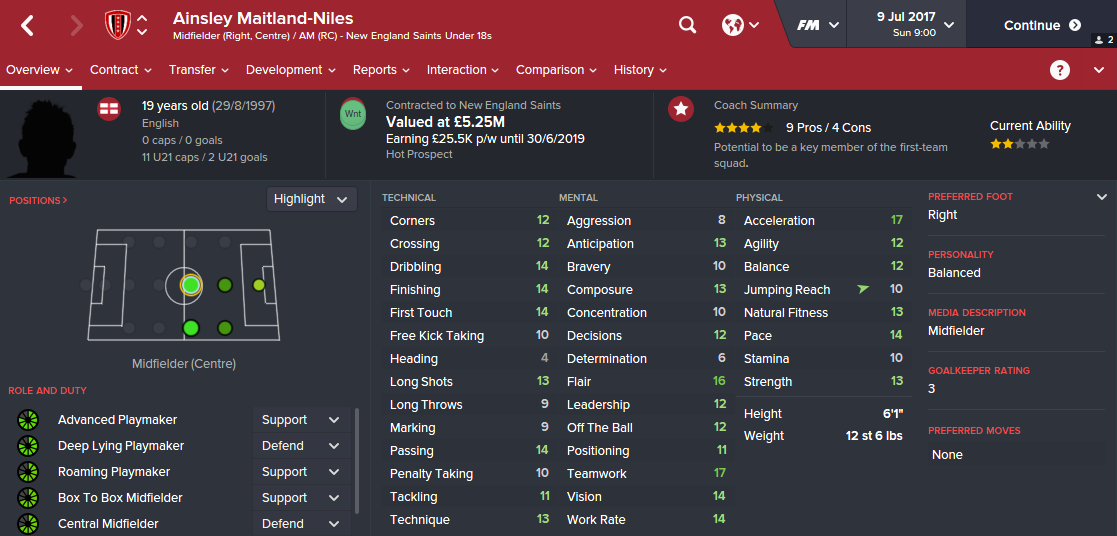1117x536 pixels.
Task: Click the Coach Summary star icon
Action: 681,109
